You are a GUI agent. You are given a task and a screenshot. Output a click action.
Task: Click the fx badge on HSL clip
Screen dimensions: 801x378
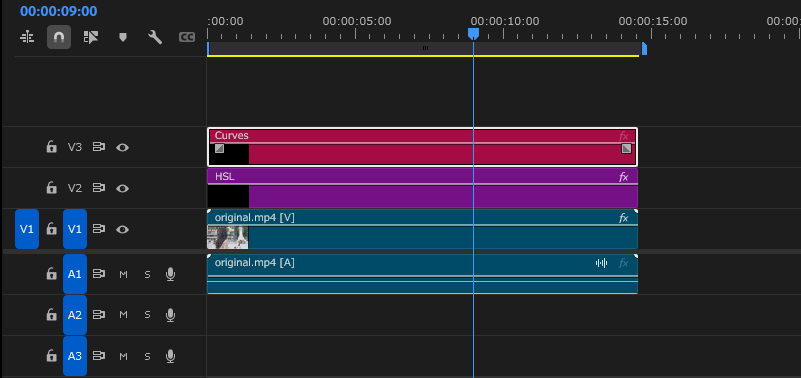tap(623, 177)
